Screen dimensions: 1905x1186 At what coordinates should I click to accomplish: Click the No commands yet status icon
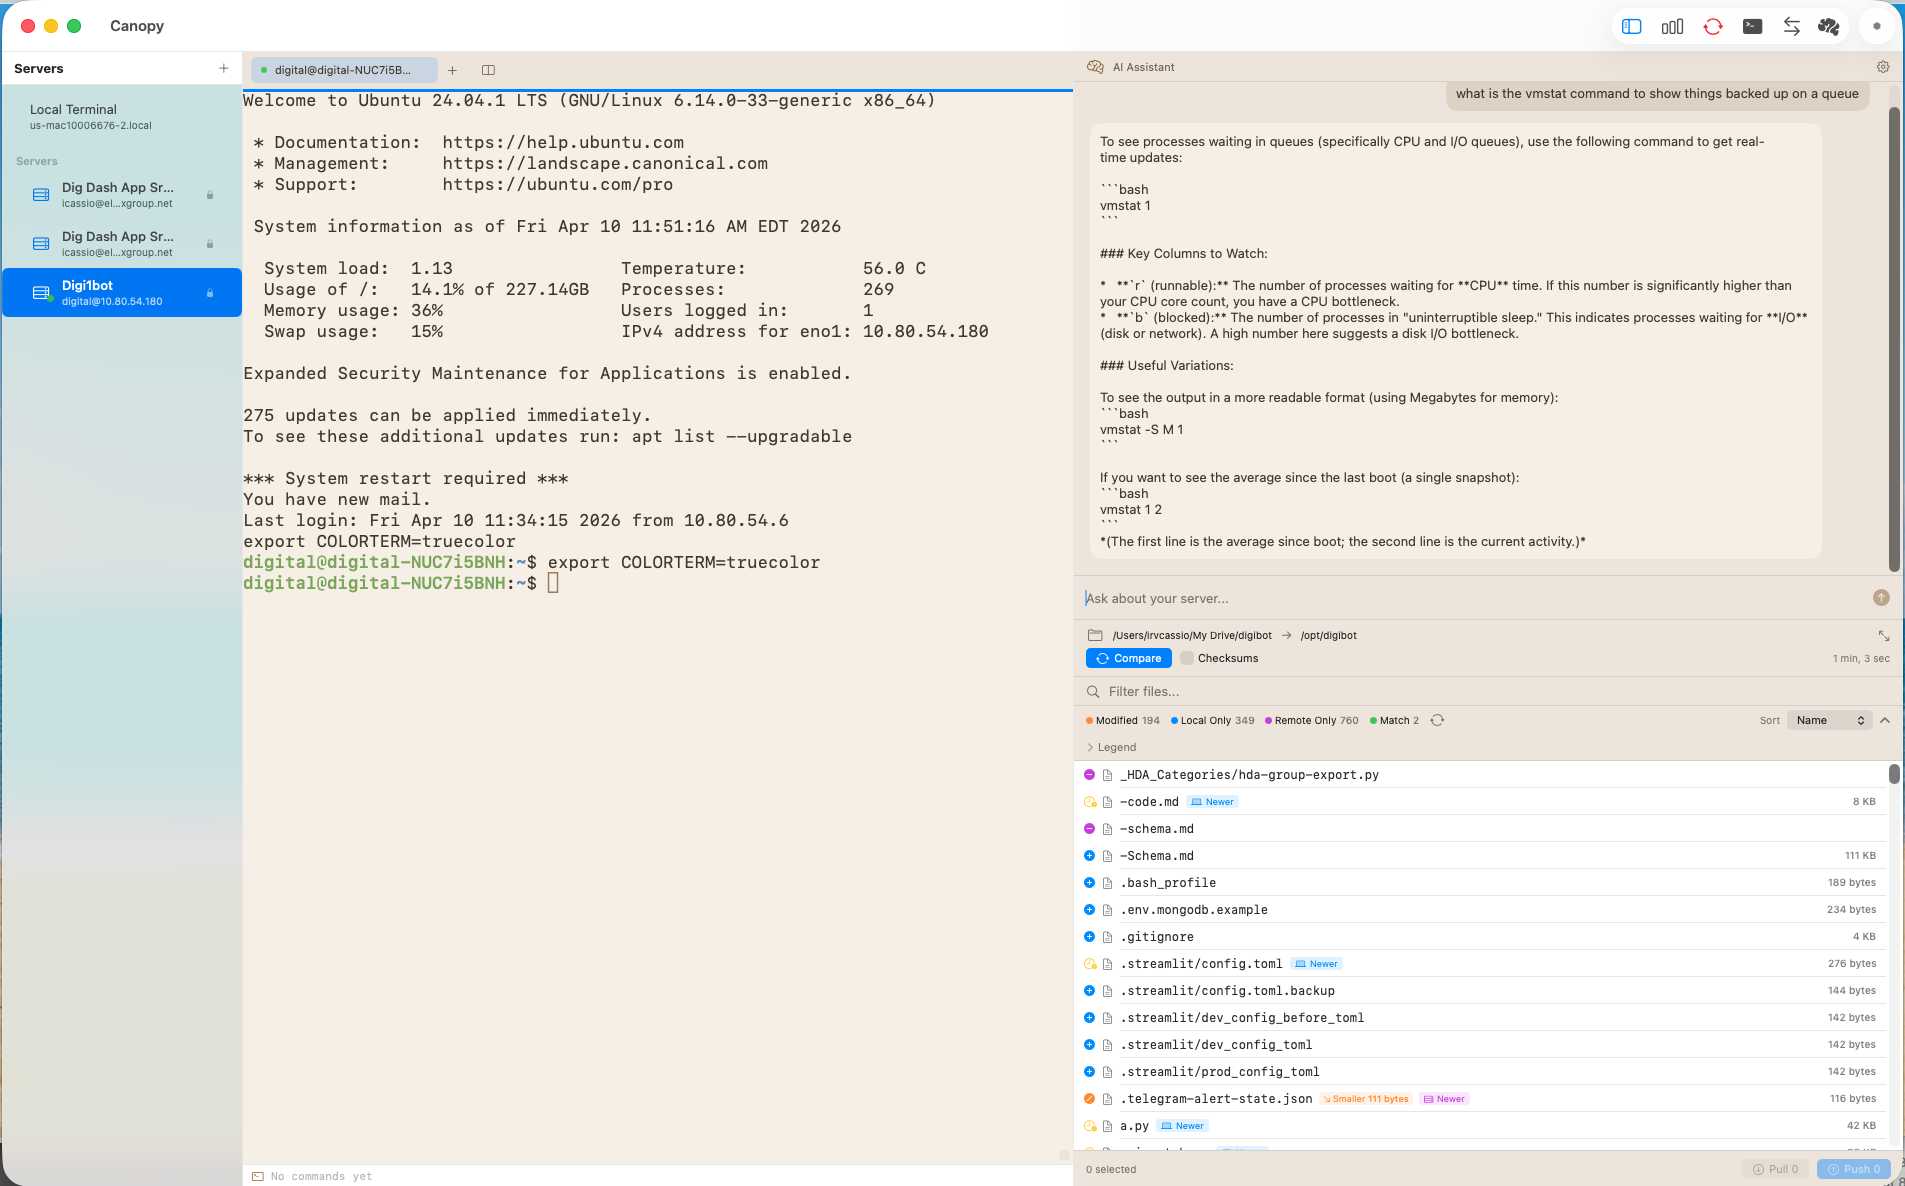258,1176
